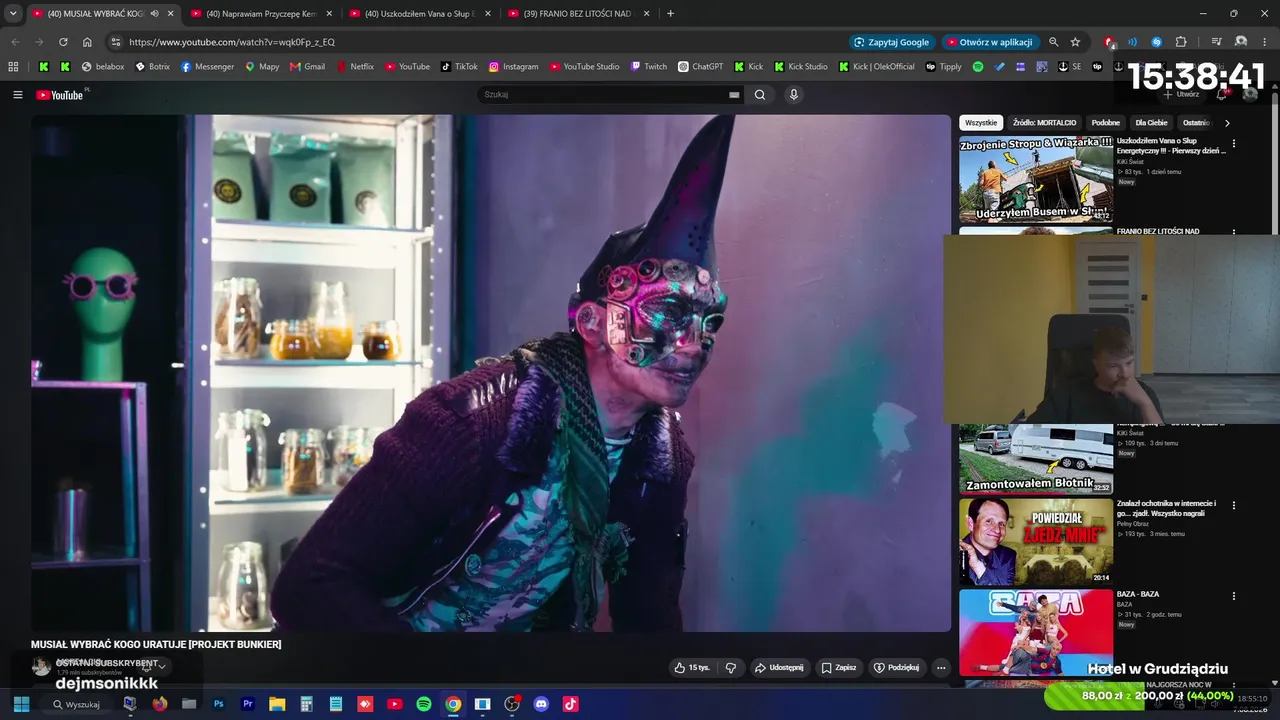Open Spotify from the taskbar

pyautogui.click(x=424, y=704)
